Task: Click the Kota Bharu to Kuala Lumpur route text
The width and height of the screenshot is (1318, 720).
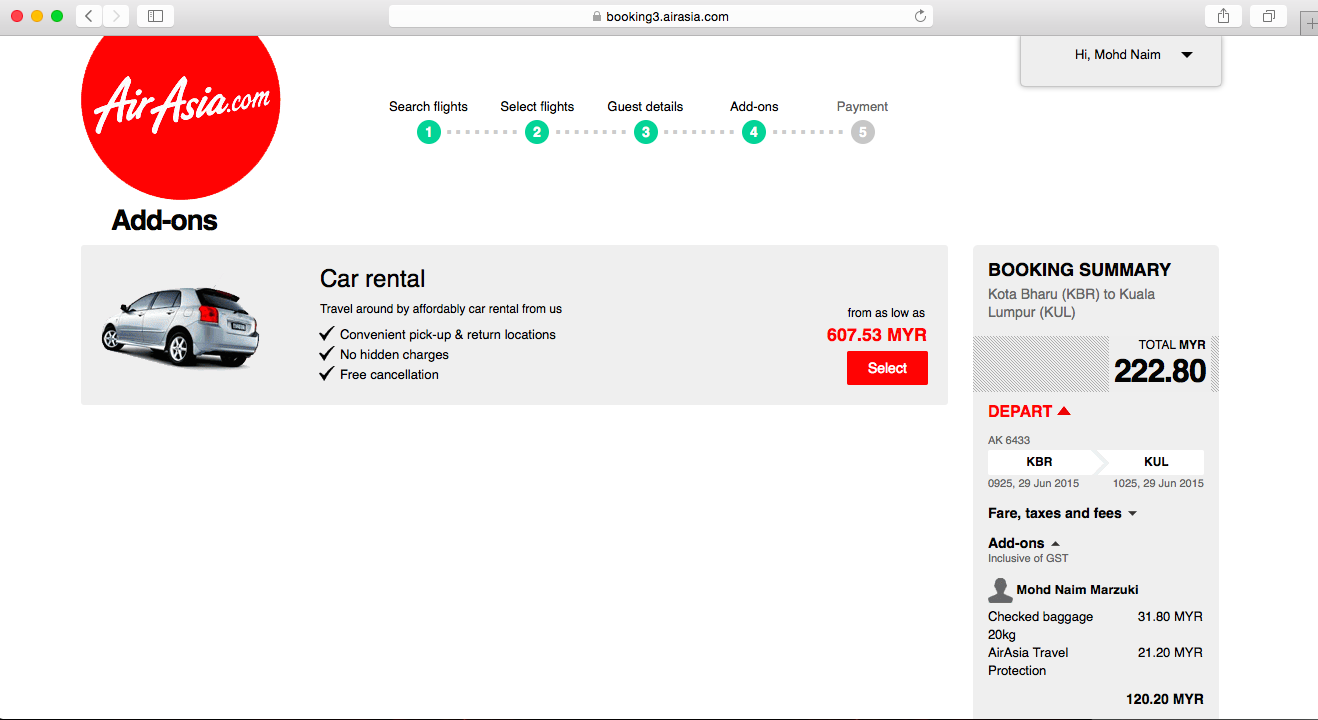Action: pyautogui.click(x=1072, y=303)
